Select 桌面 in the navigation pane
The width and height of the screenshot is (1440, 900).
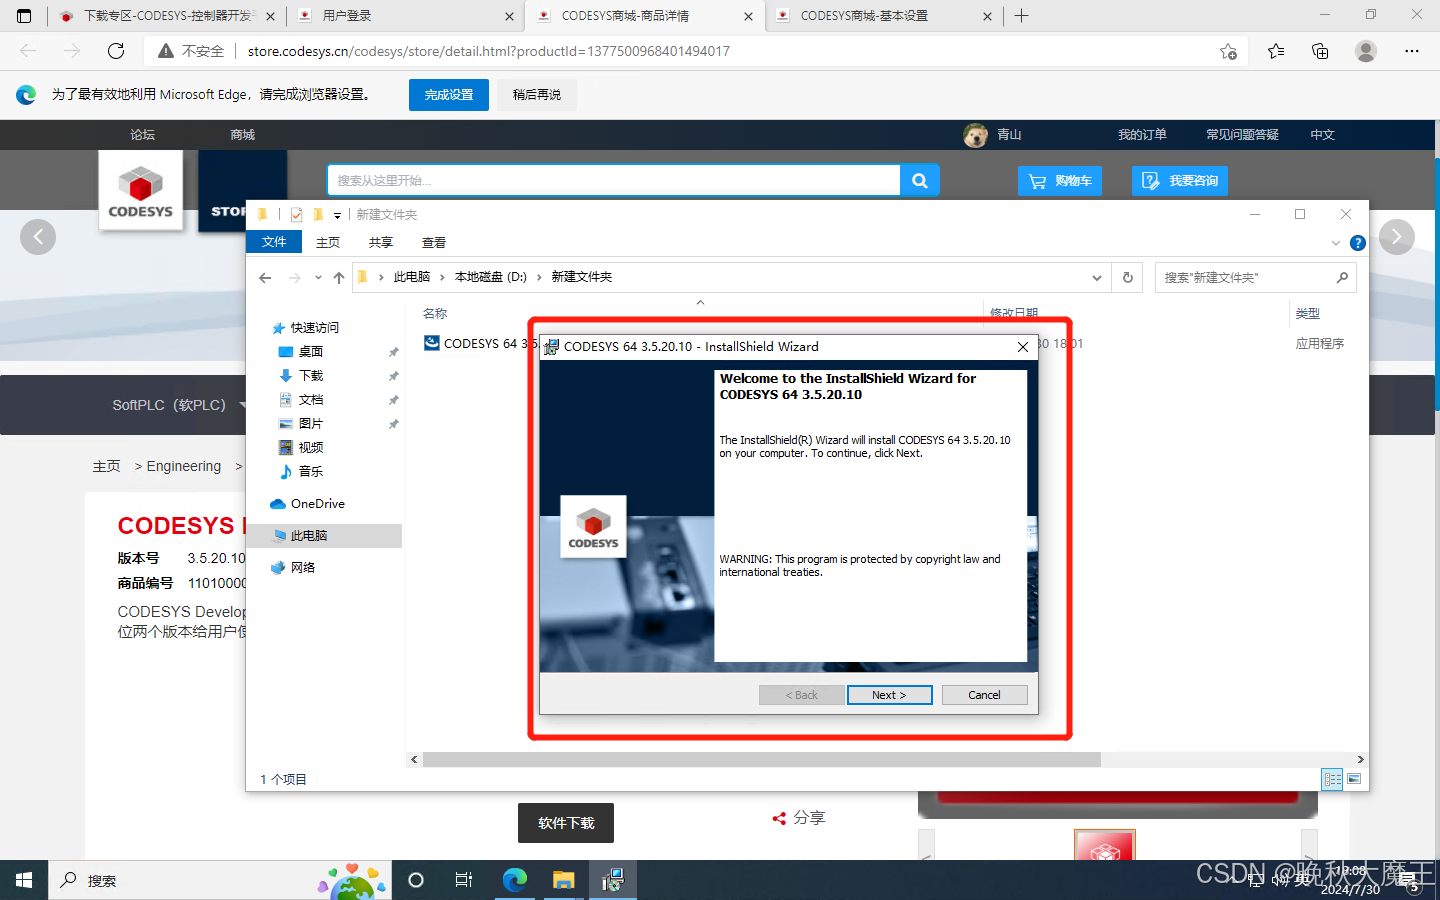coord(311,352)
